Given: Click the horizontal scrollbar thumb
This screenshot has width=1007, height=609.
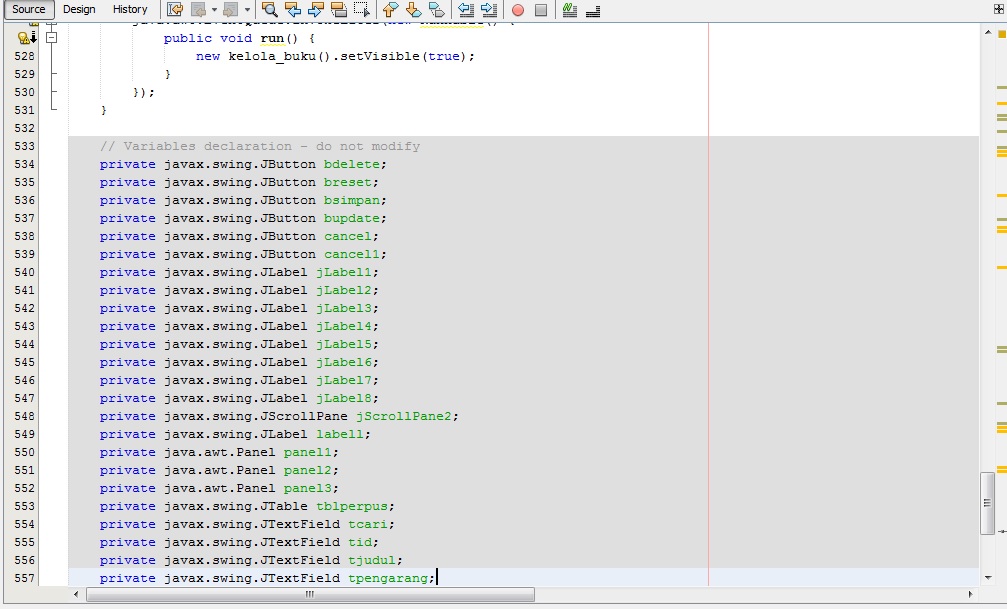Looking at the screenshot, I should click(x=310, y=594).
